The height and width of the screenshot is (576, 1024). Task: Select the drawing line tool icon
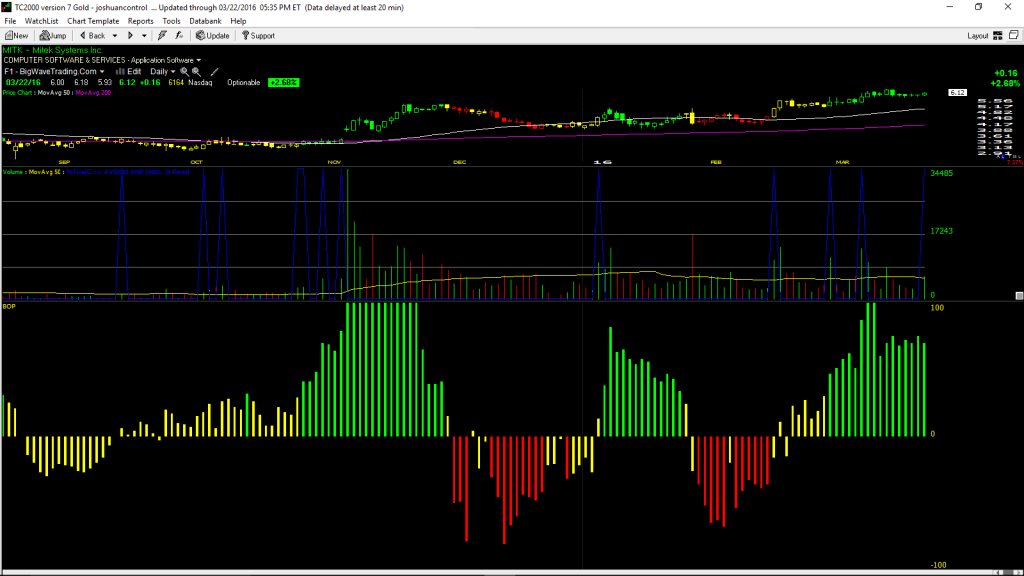click(x=214, y=72)
